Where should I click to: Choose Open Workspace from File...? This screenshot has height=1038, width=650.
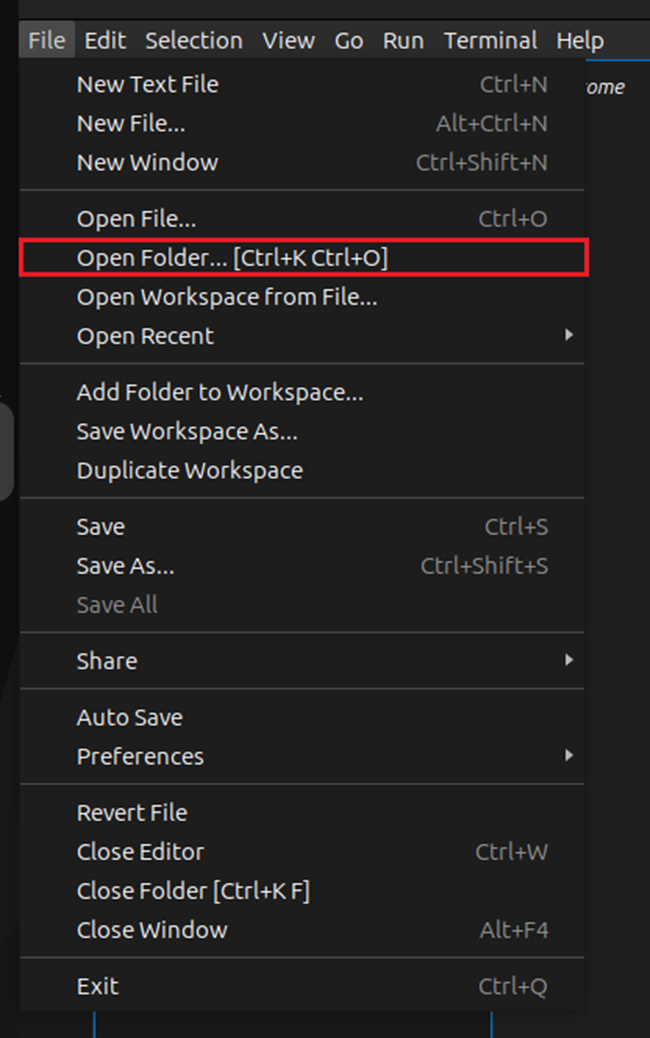coord(227,297)
